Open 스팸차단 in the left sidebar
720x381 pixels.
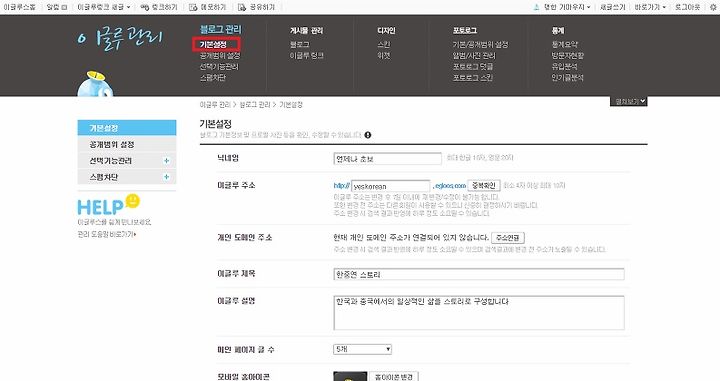pos(104,177)
